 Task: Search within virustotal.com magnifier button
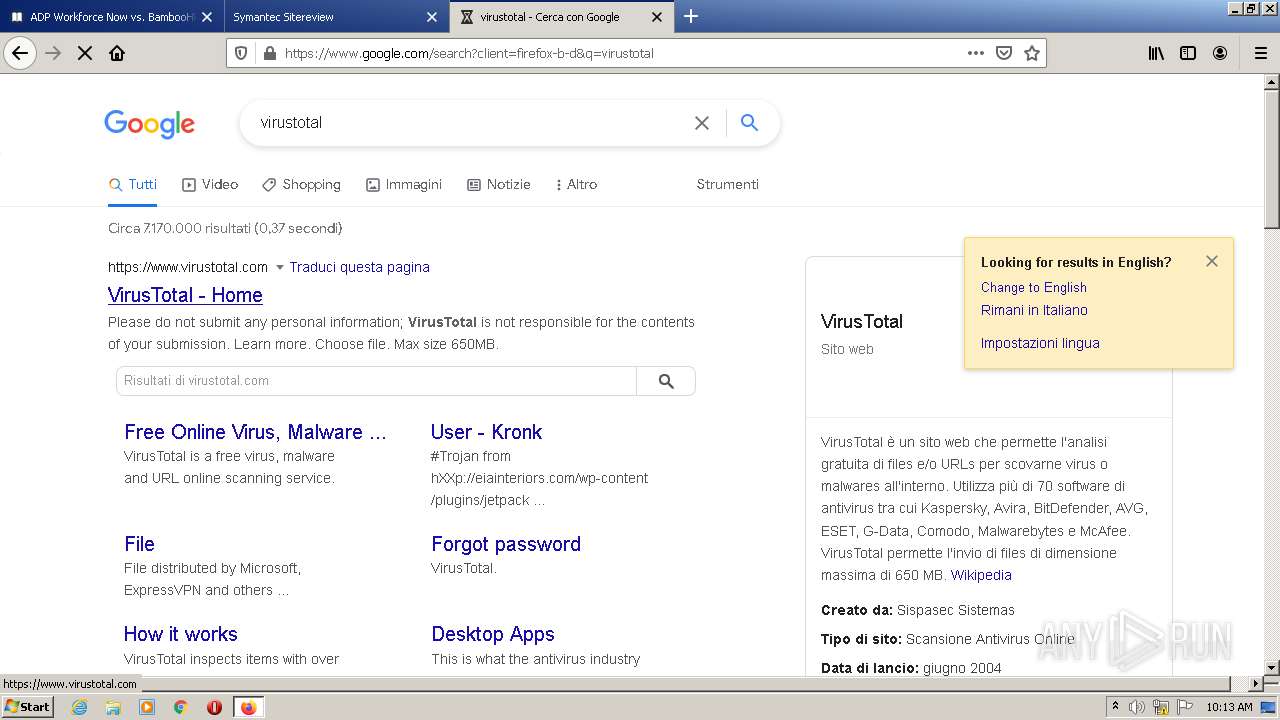point(666,381)
